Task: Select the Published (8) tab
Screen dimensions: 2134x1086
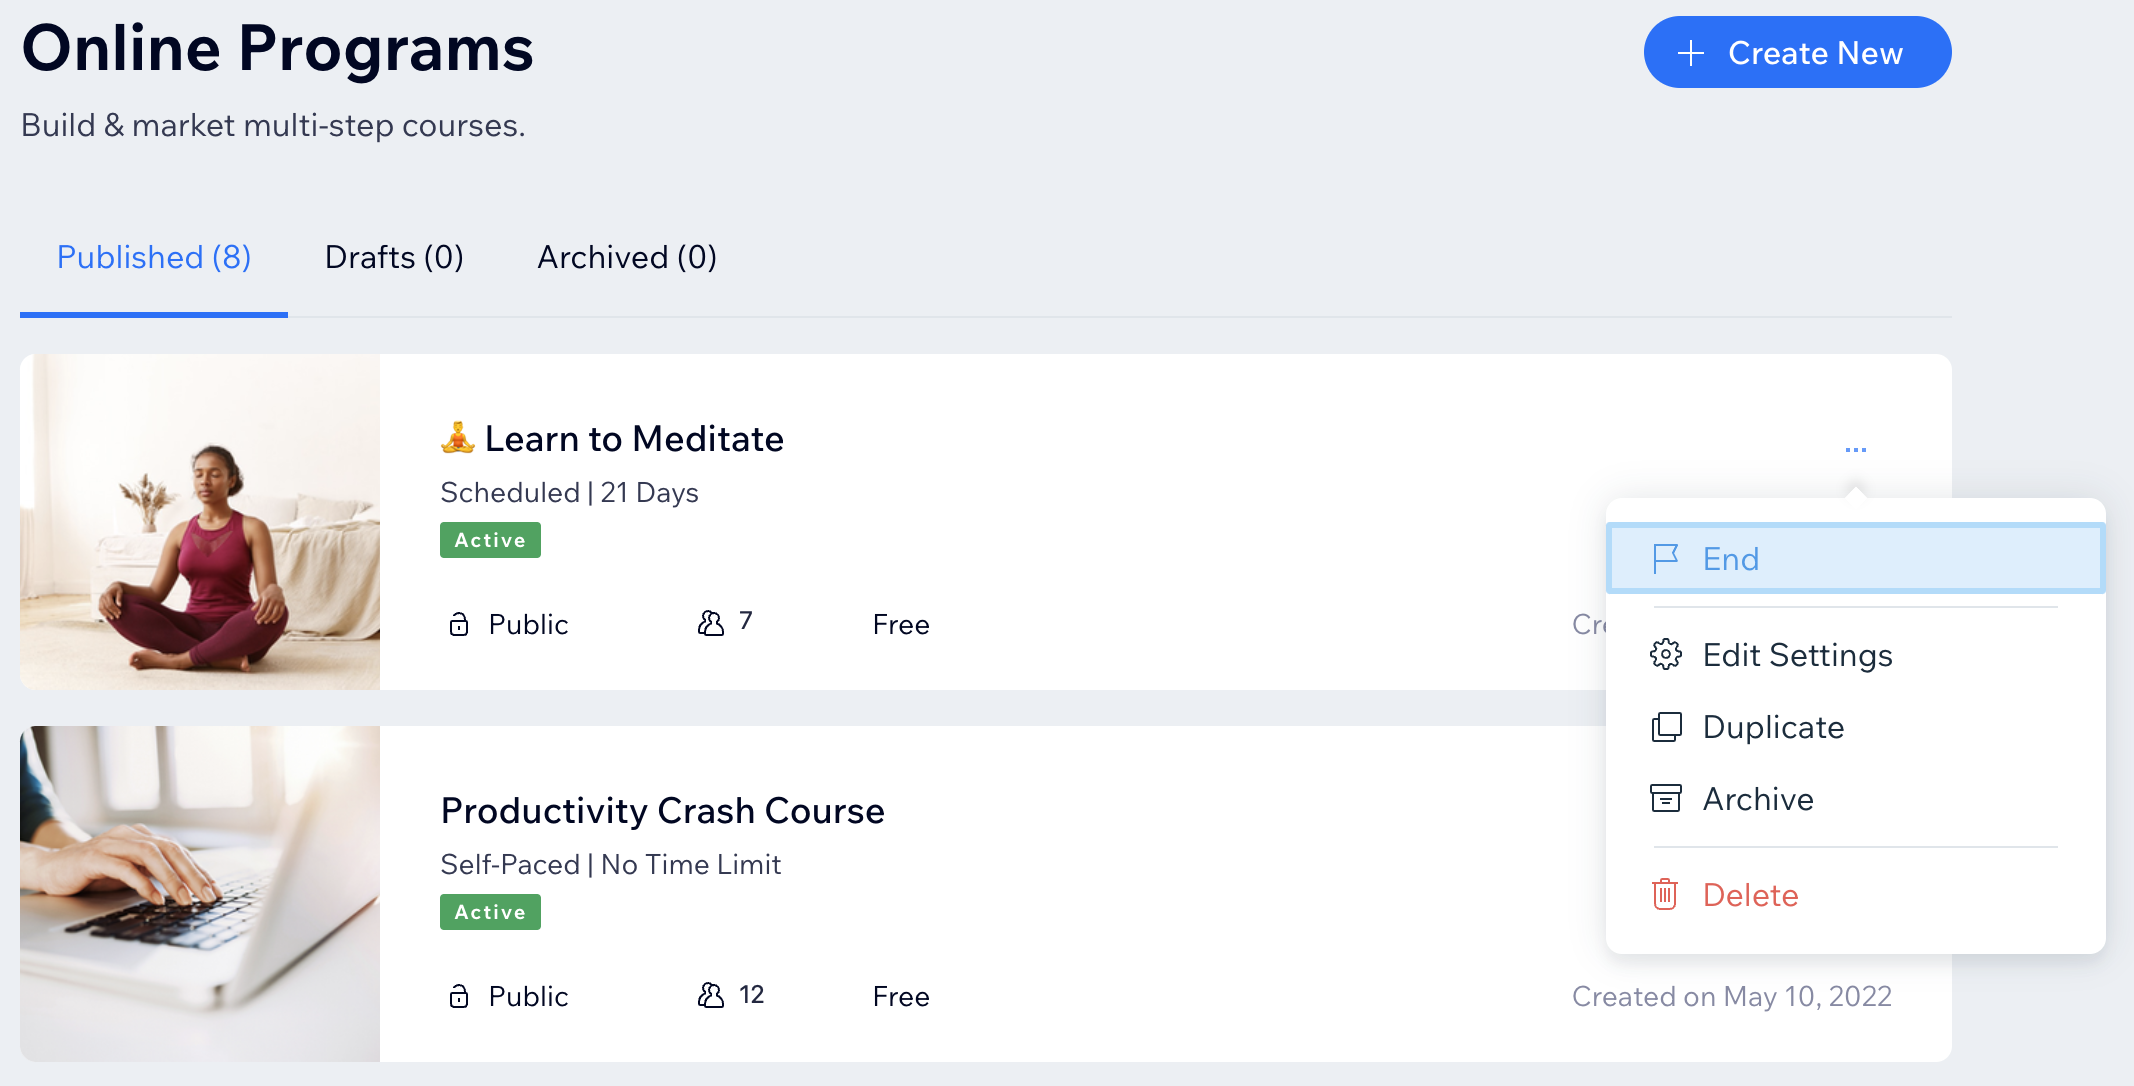Action: pyautogui.click(x=154, y=257)
